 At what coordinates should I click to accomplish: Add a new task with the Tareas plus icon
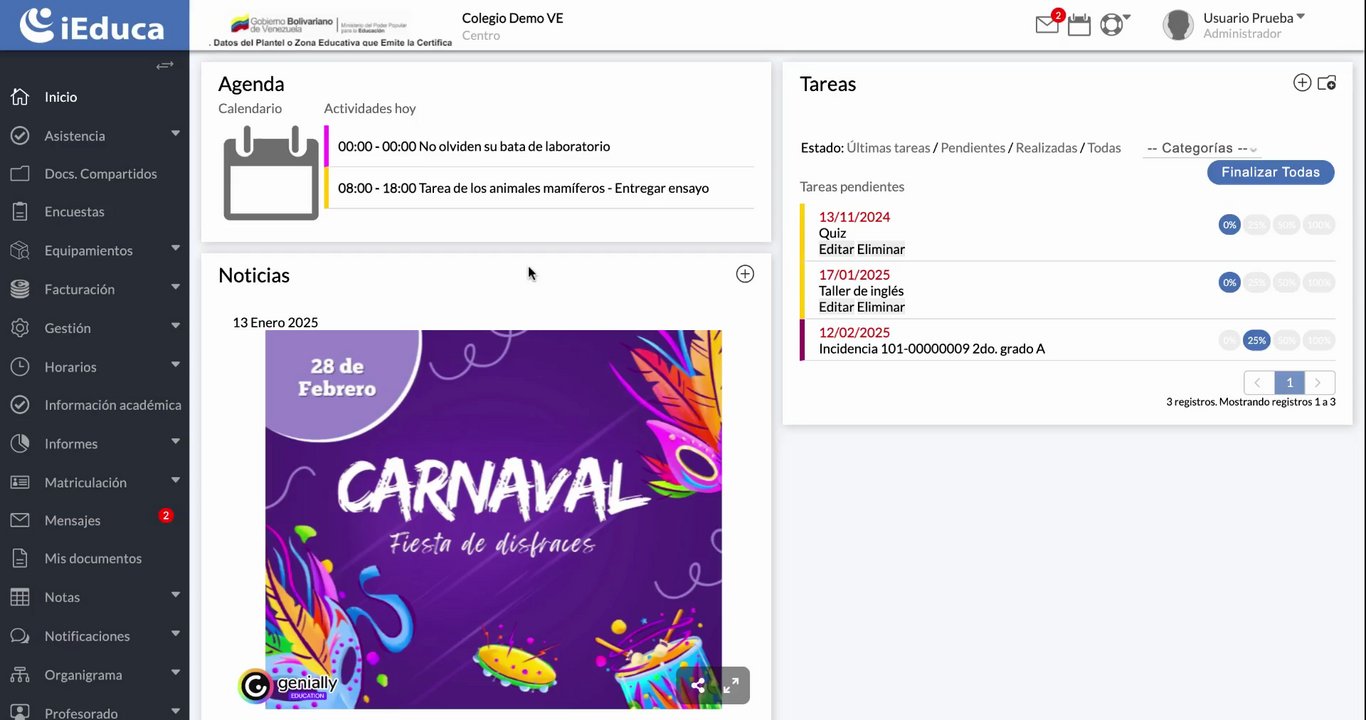1302,83
